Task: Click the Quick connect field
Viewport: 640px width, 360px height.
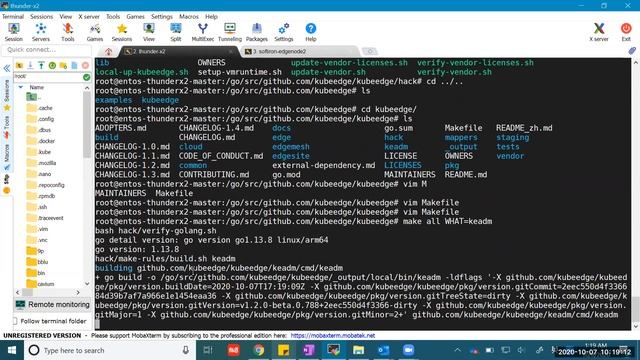Action: pos(47,49)
